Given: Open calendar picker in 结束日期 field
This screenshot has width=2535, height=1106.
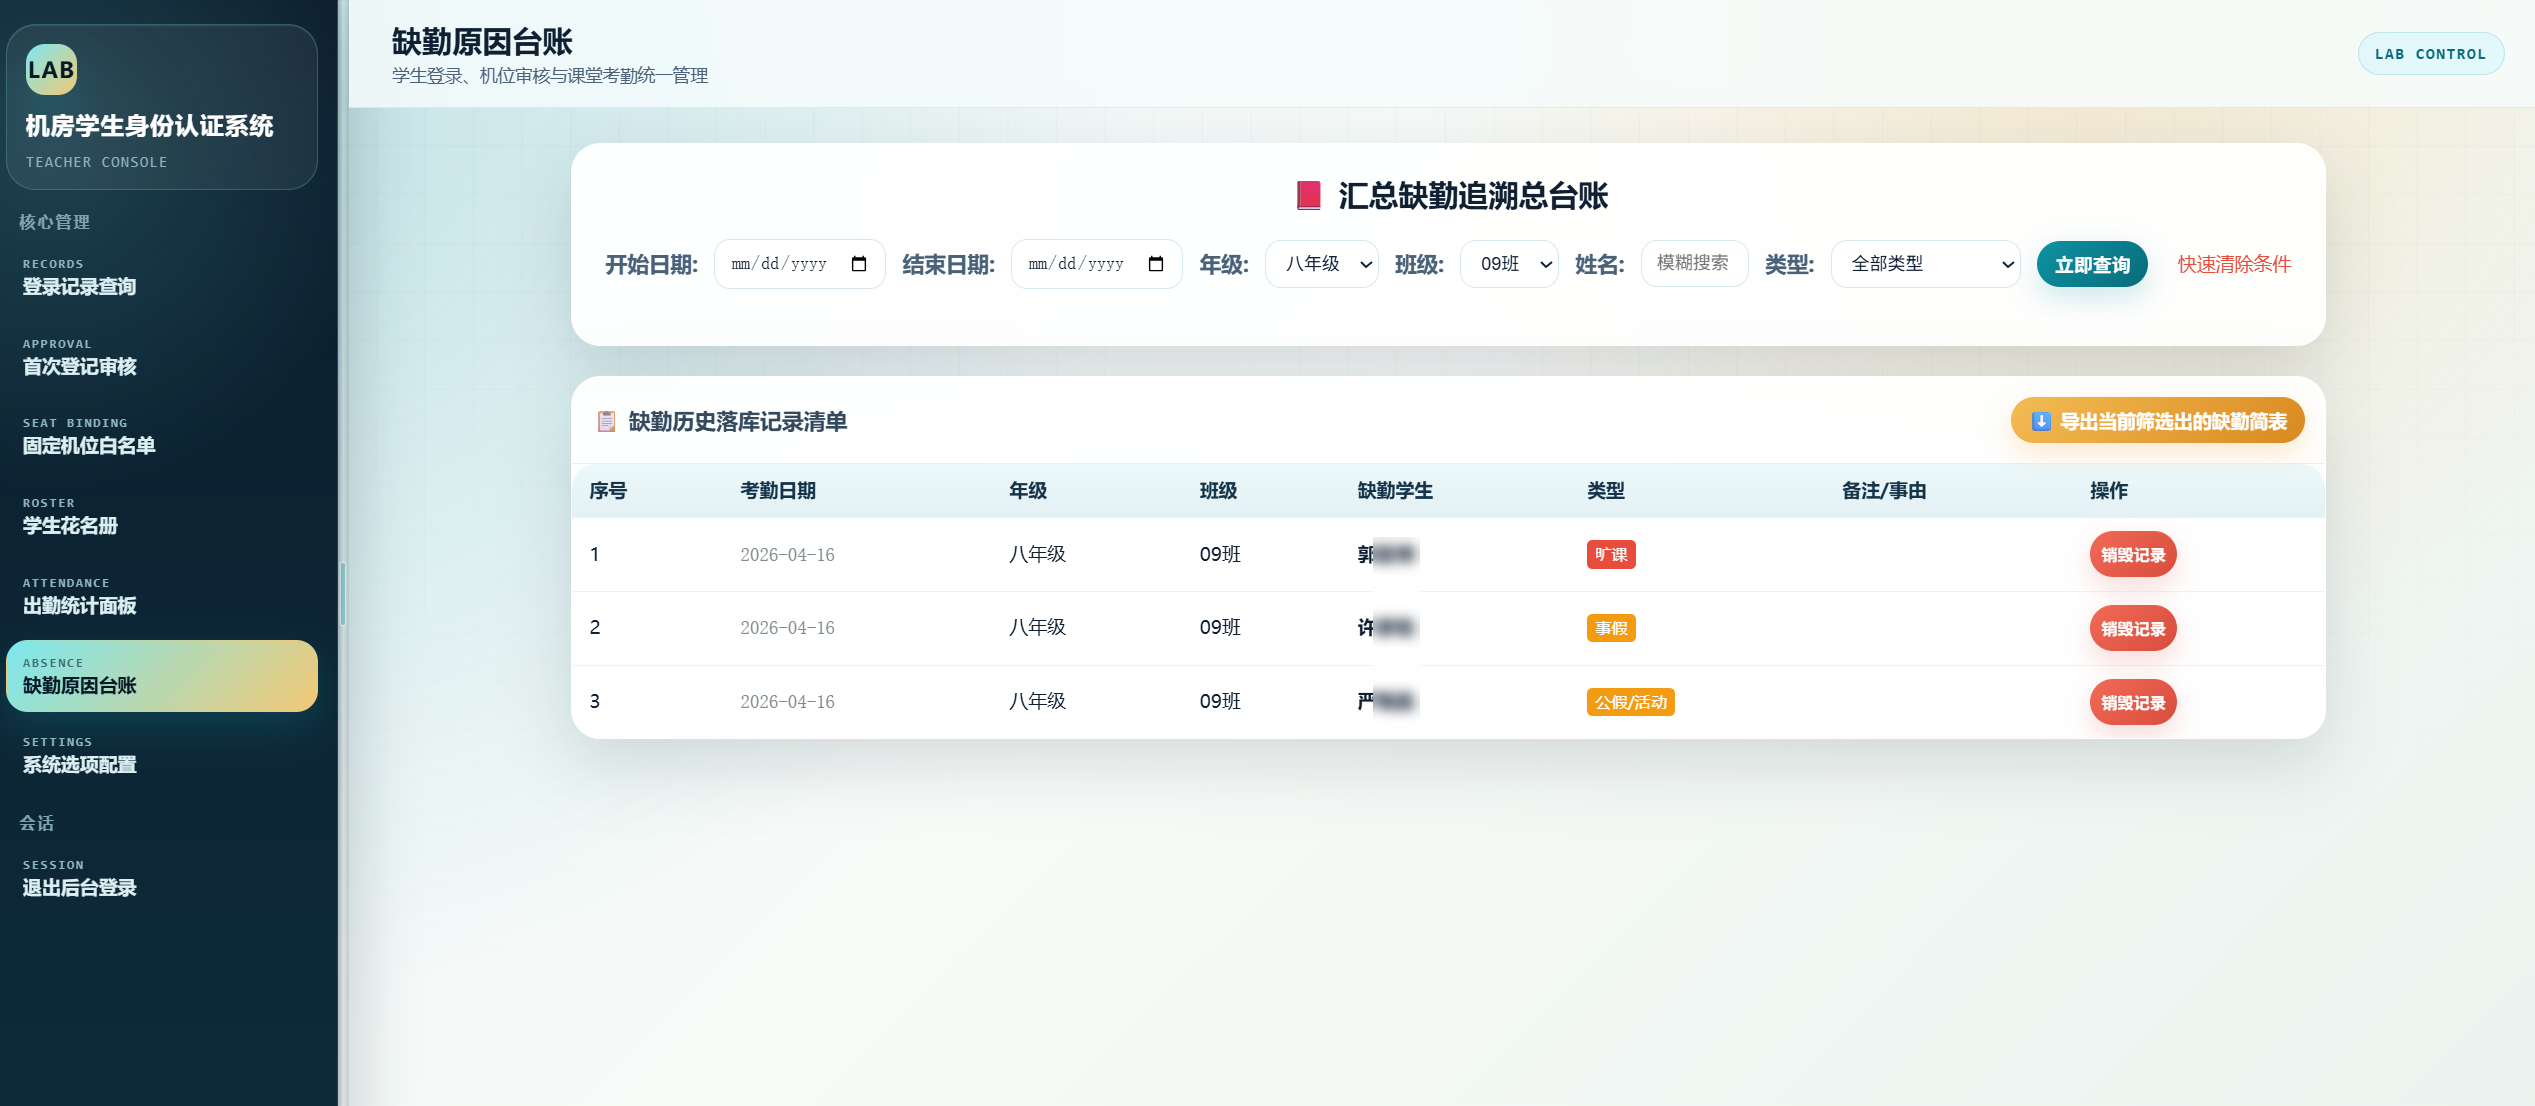Looking at the screenshot, I should pos(1155,264).
